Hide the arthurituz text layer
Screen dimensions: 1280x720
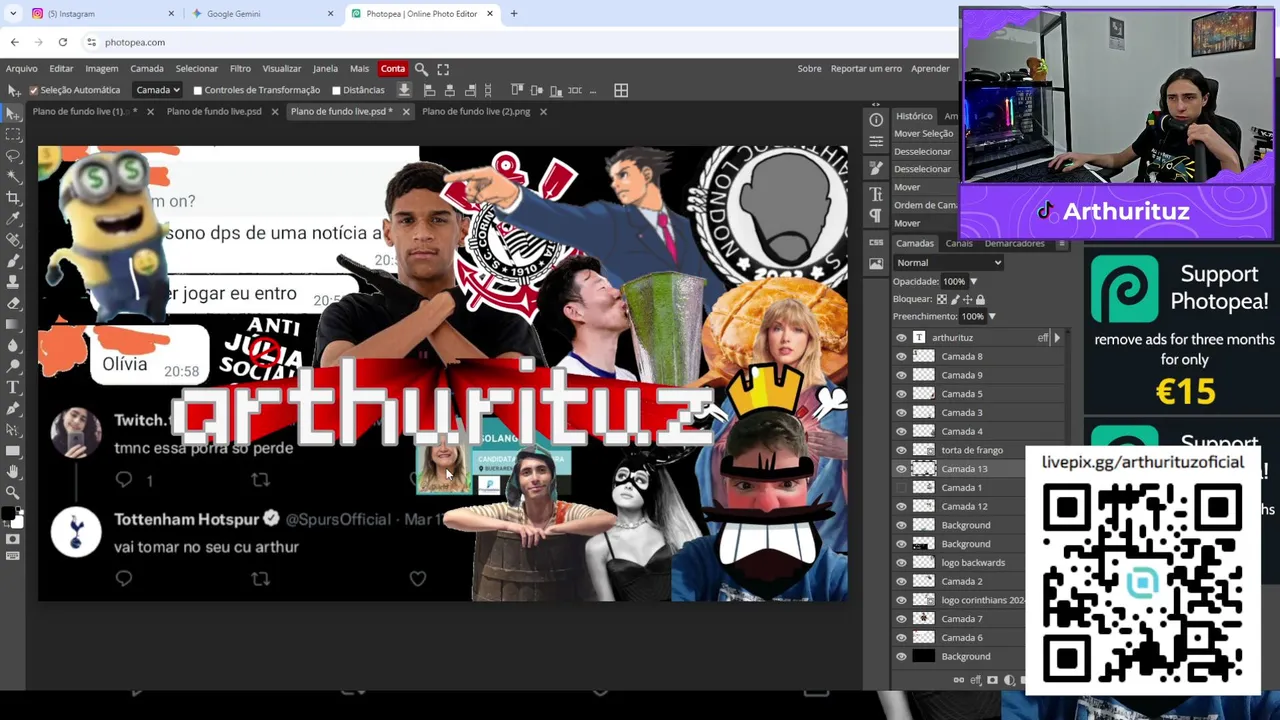tap(901, 338)
